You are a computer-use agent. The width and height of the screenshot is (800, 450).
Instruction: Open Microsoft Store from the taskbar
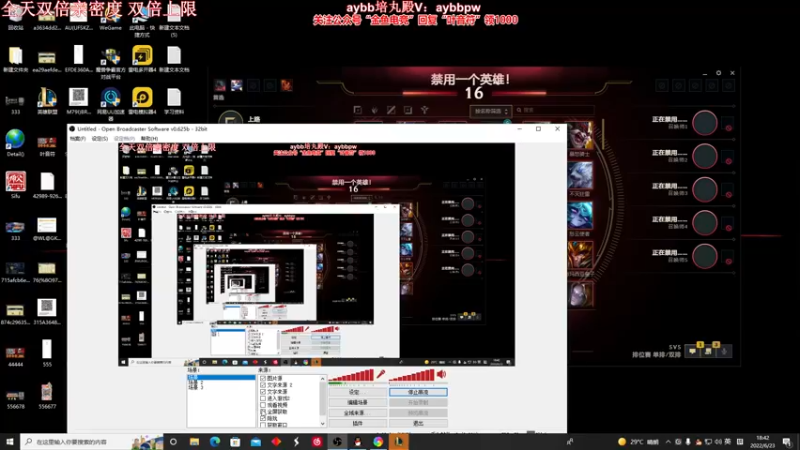(x=235, y=442)
